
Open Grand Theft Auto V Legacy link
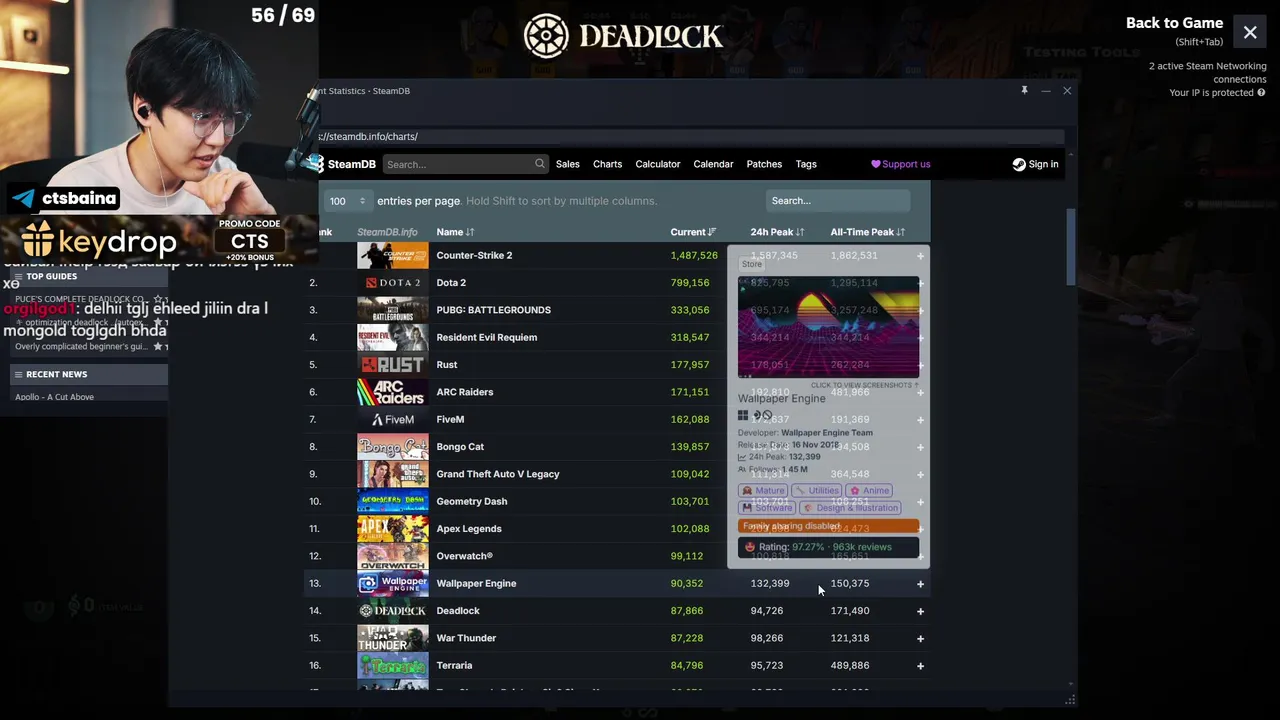click(x=498, y=474)
